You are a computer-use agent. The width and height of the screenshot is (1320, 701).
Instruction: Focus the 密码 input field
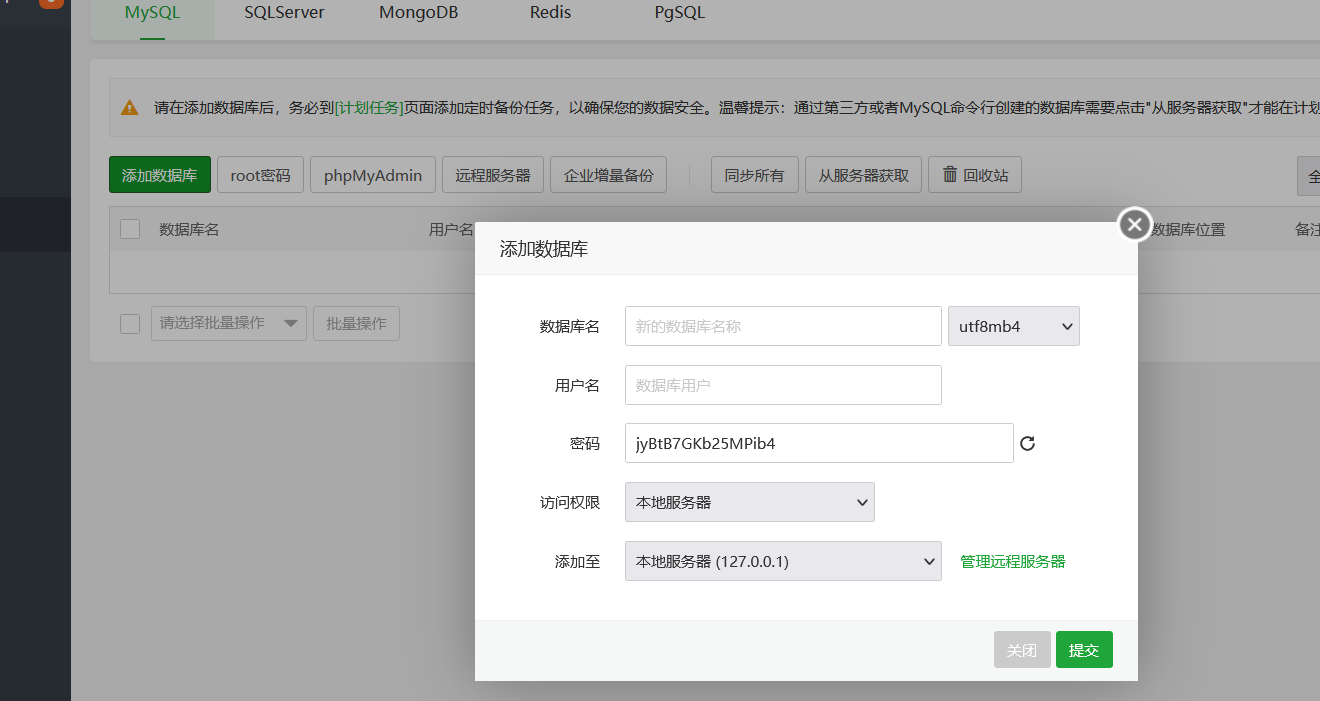(819, 443)
